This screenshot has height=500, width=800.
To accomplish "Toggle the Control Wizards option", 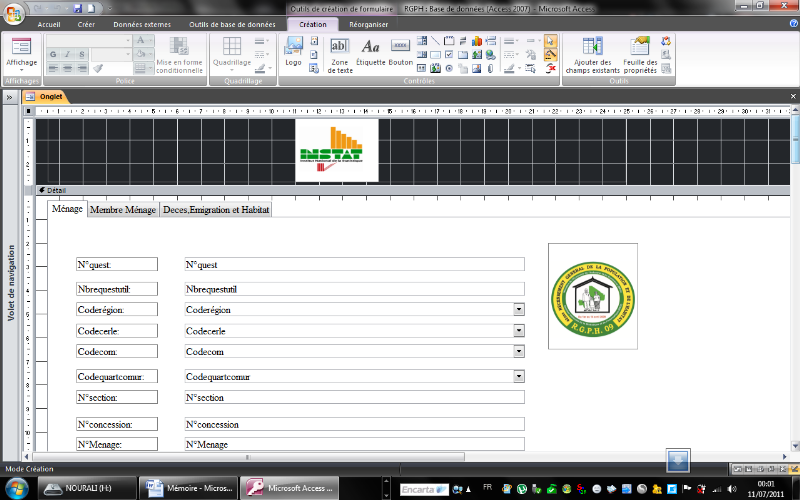I will (551, 54).
